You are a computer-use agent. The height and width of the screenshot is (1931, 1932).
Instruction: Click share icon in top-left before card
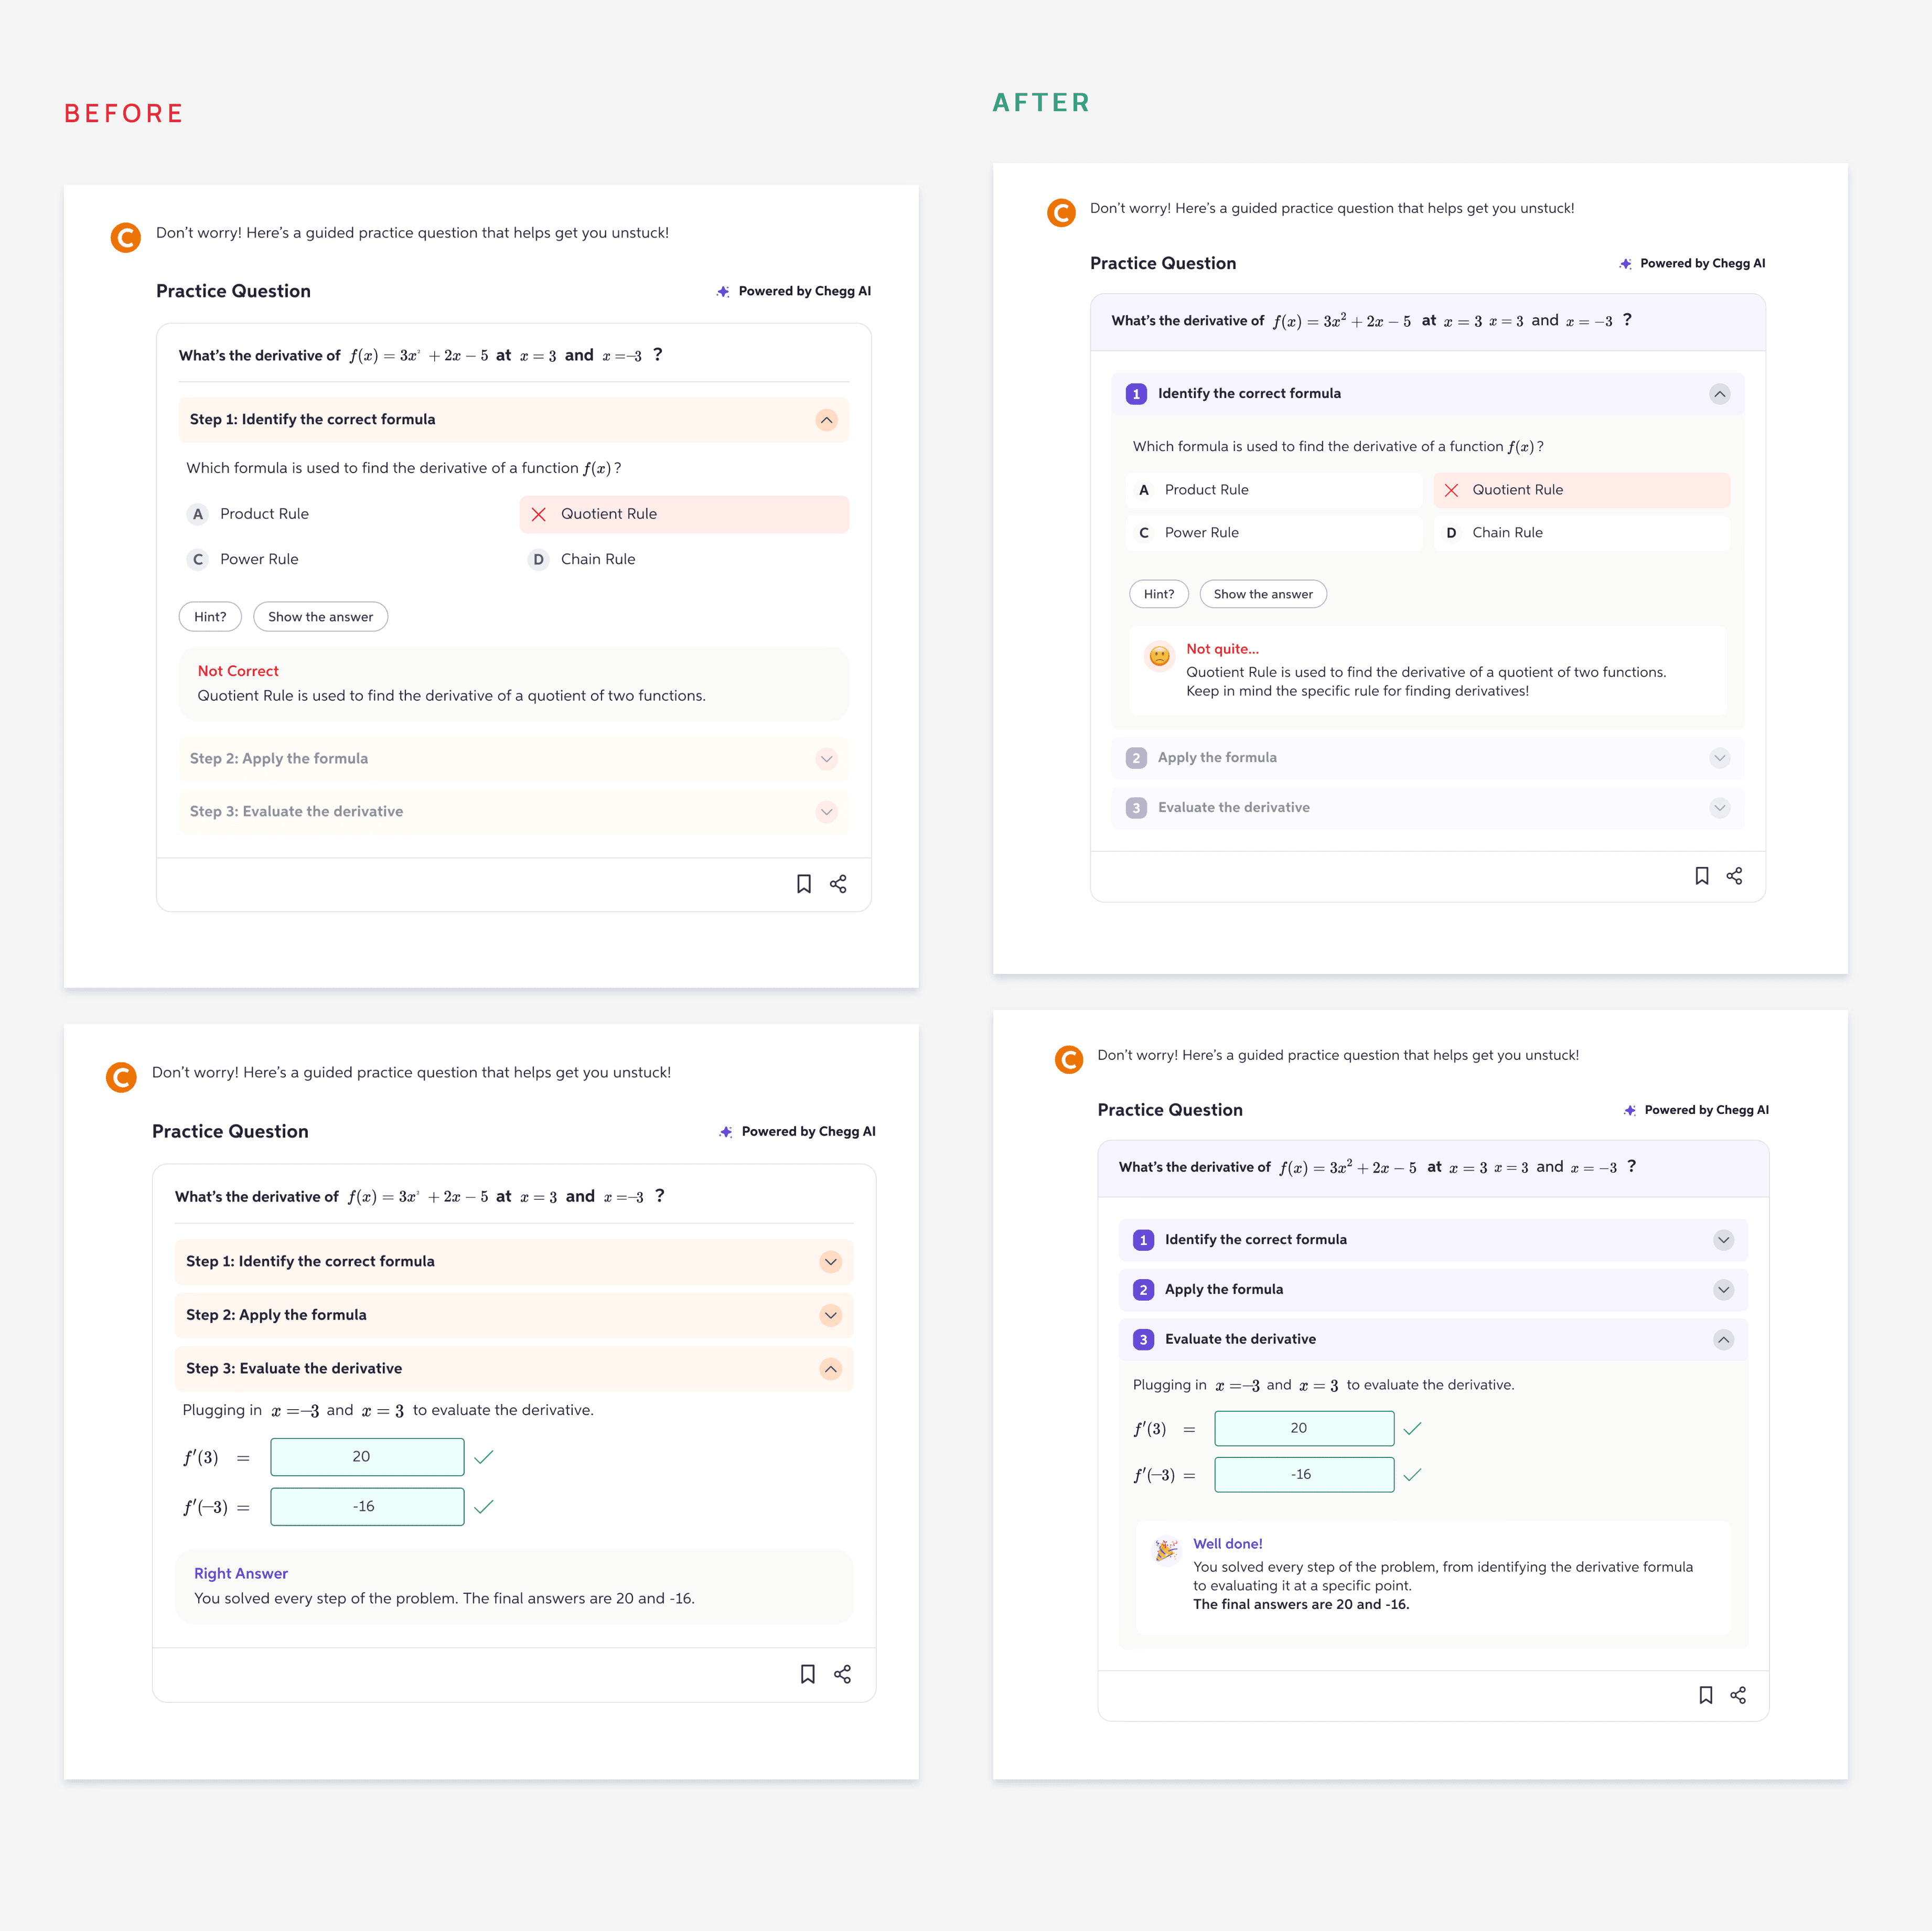click(838, 884)
